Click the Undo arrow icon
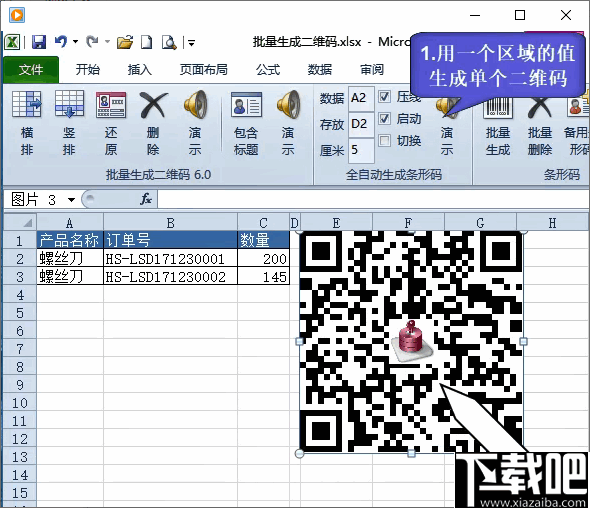 [x=61, y=42]
